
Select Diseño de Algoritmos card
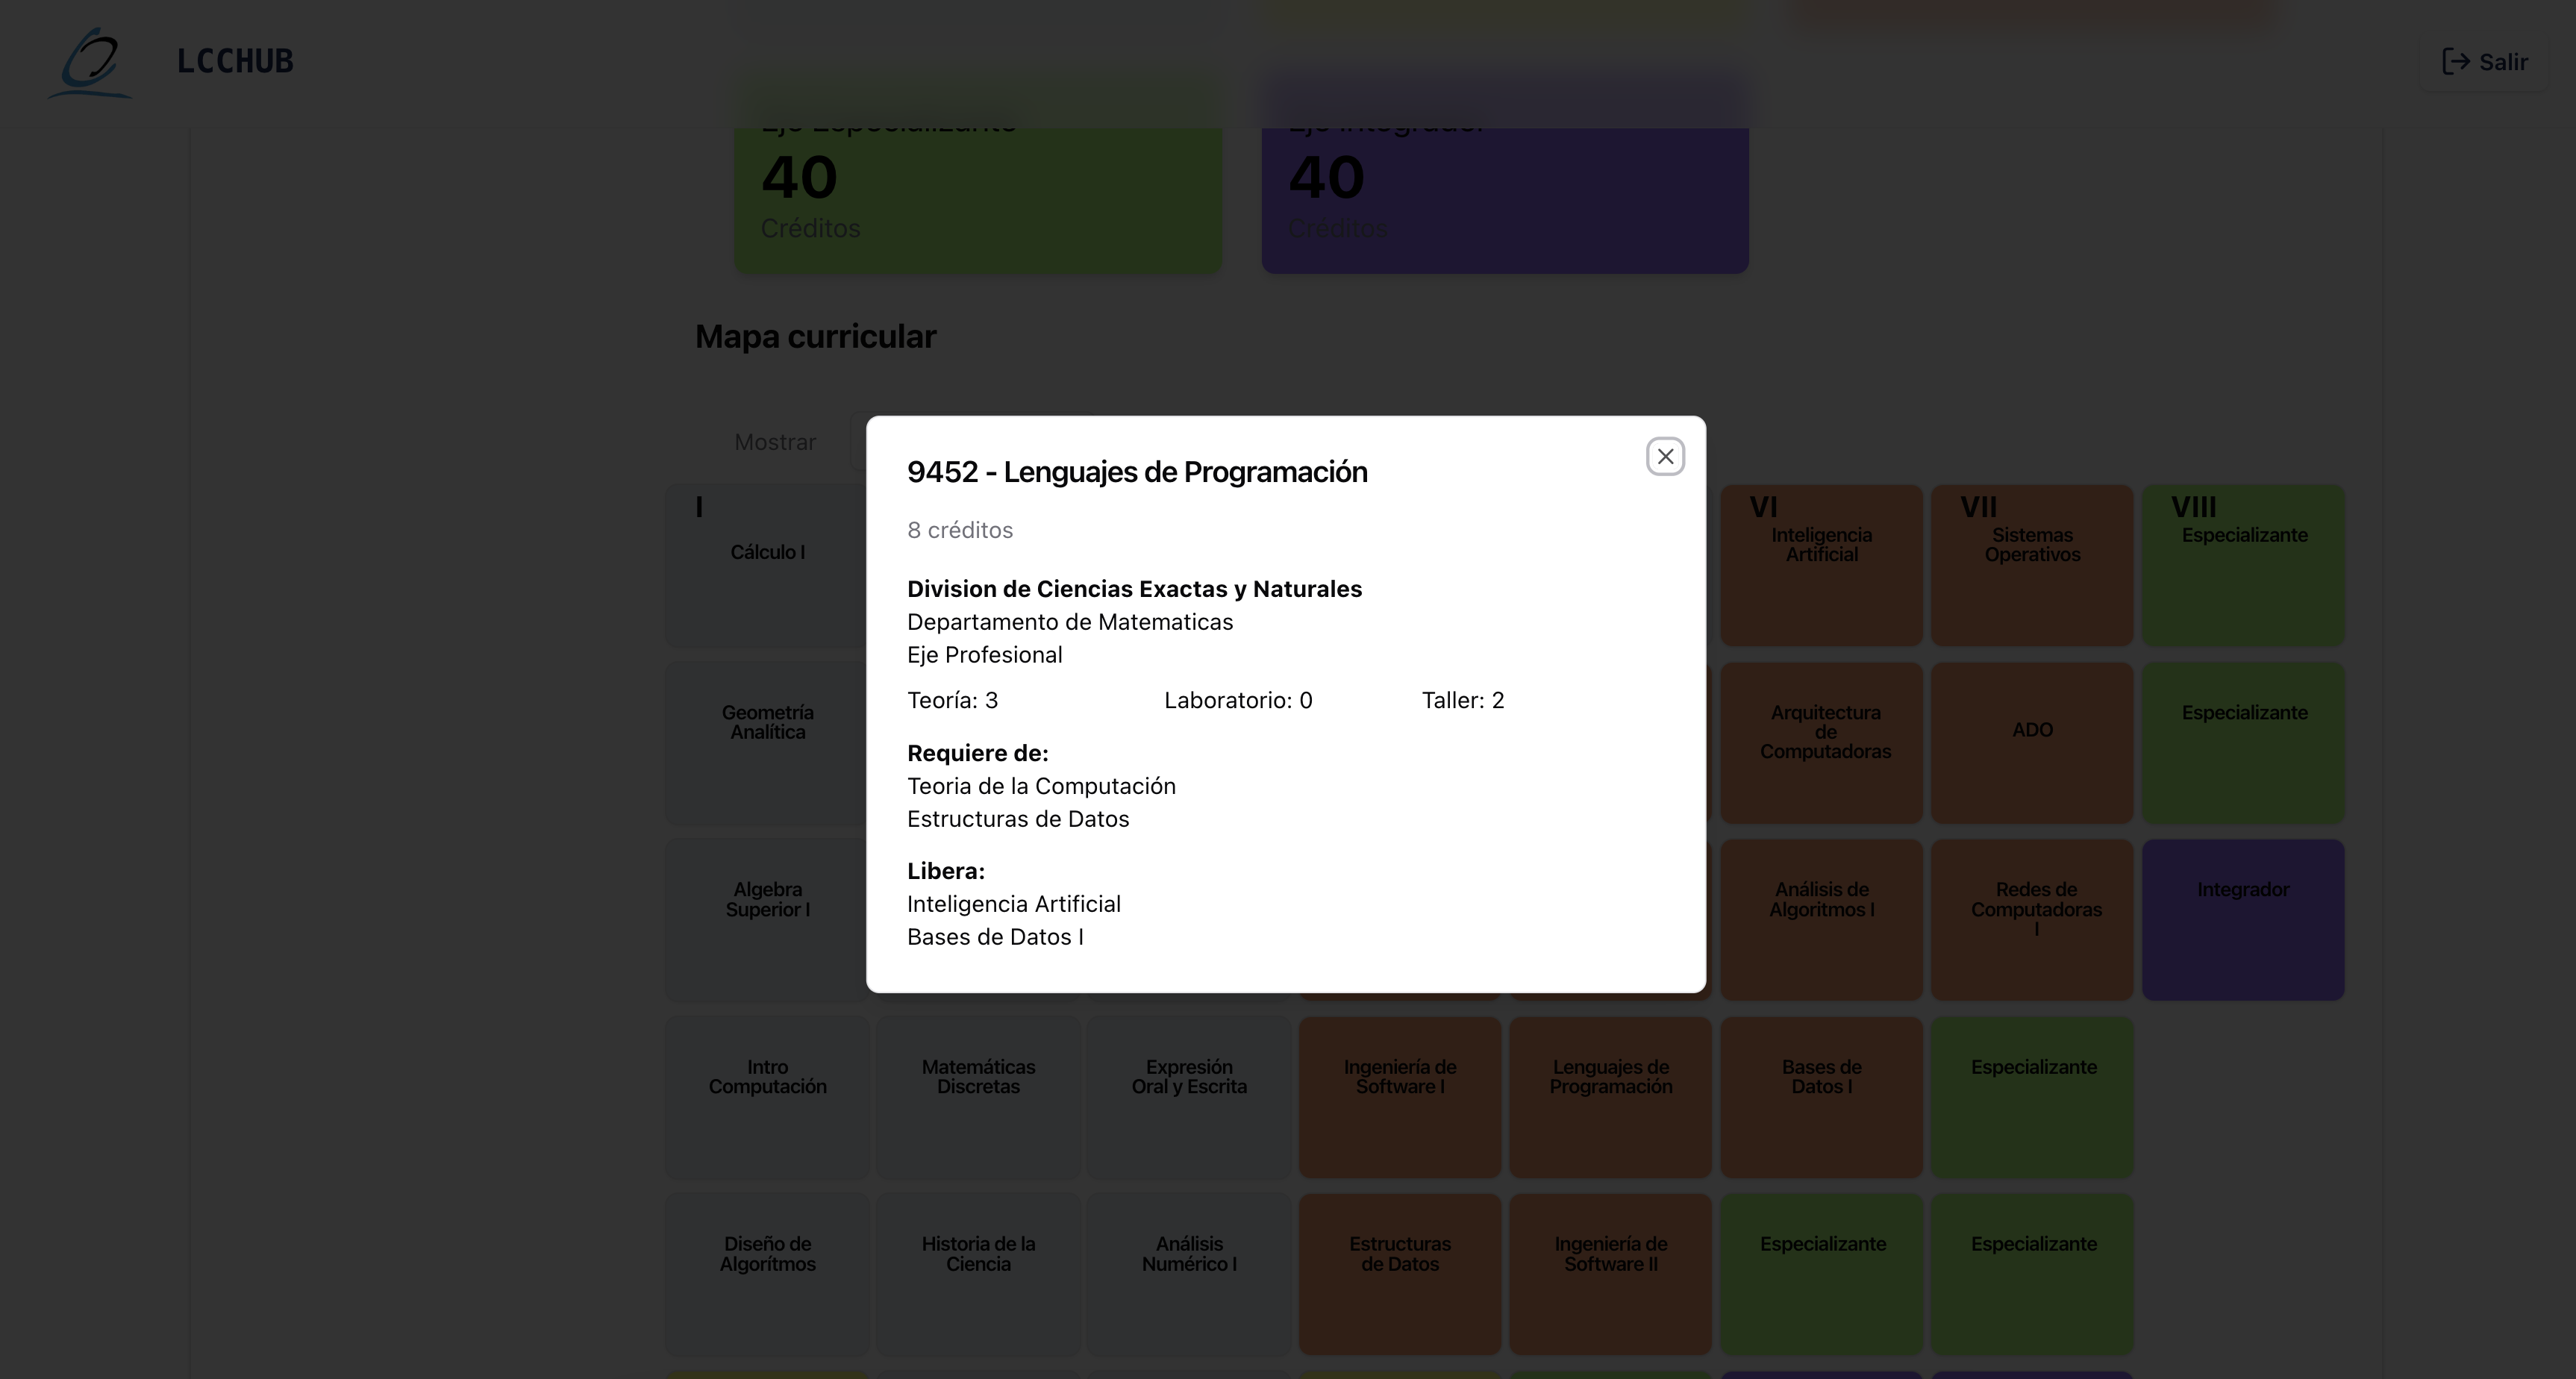tap(767, 1274)
